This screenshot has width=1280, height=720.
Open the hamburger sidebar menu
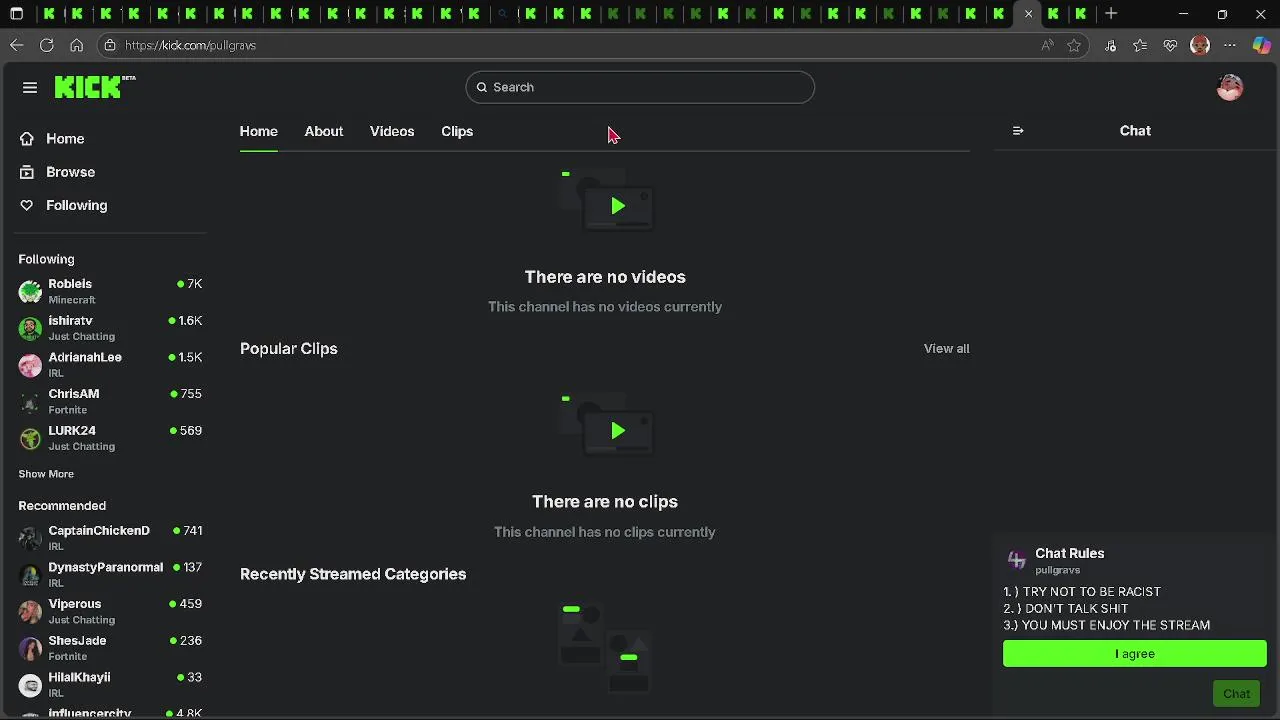click(x=30, y=87)
